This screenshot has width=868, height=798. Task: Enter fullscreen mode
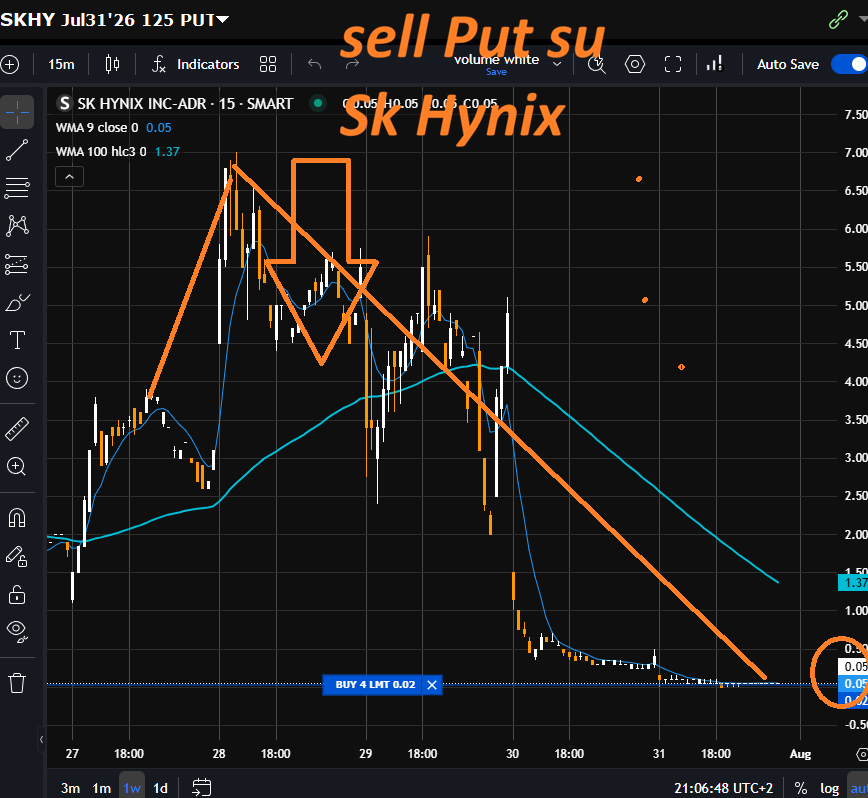(673, 65)
